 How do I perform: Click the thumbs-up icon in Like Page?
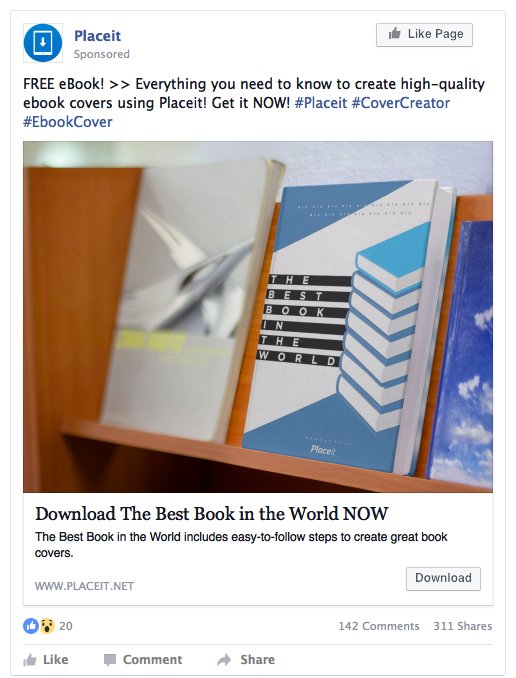click(394, 34)
